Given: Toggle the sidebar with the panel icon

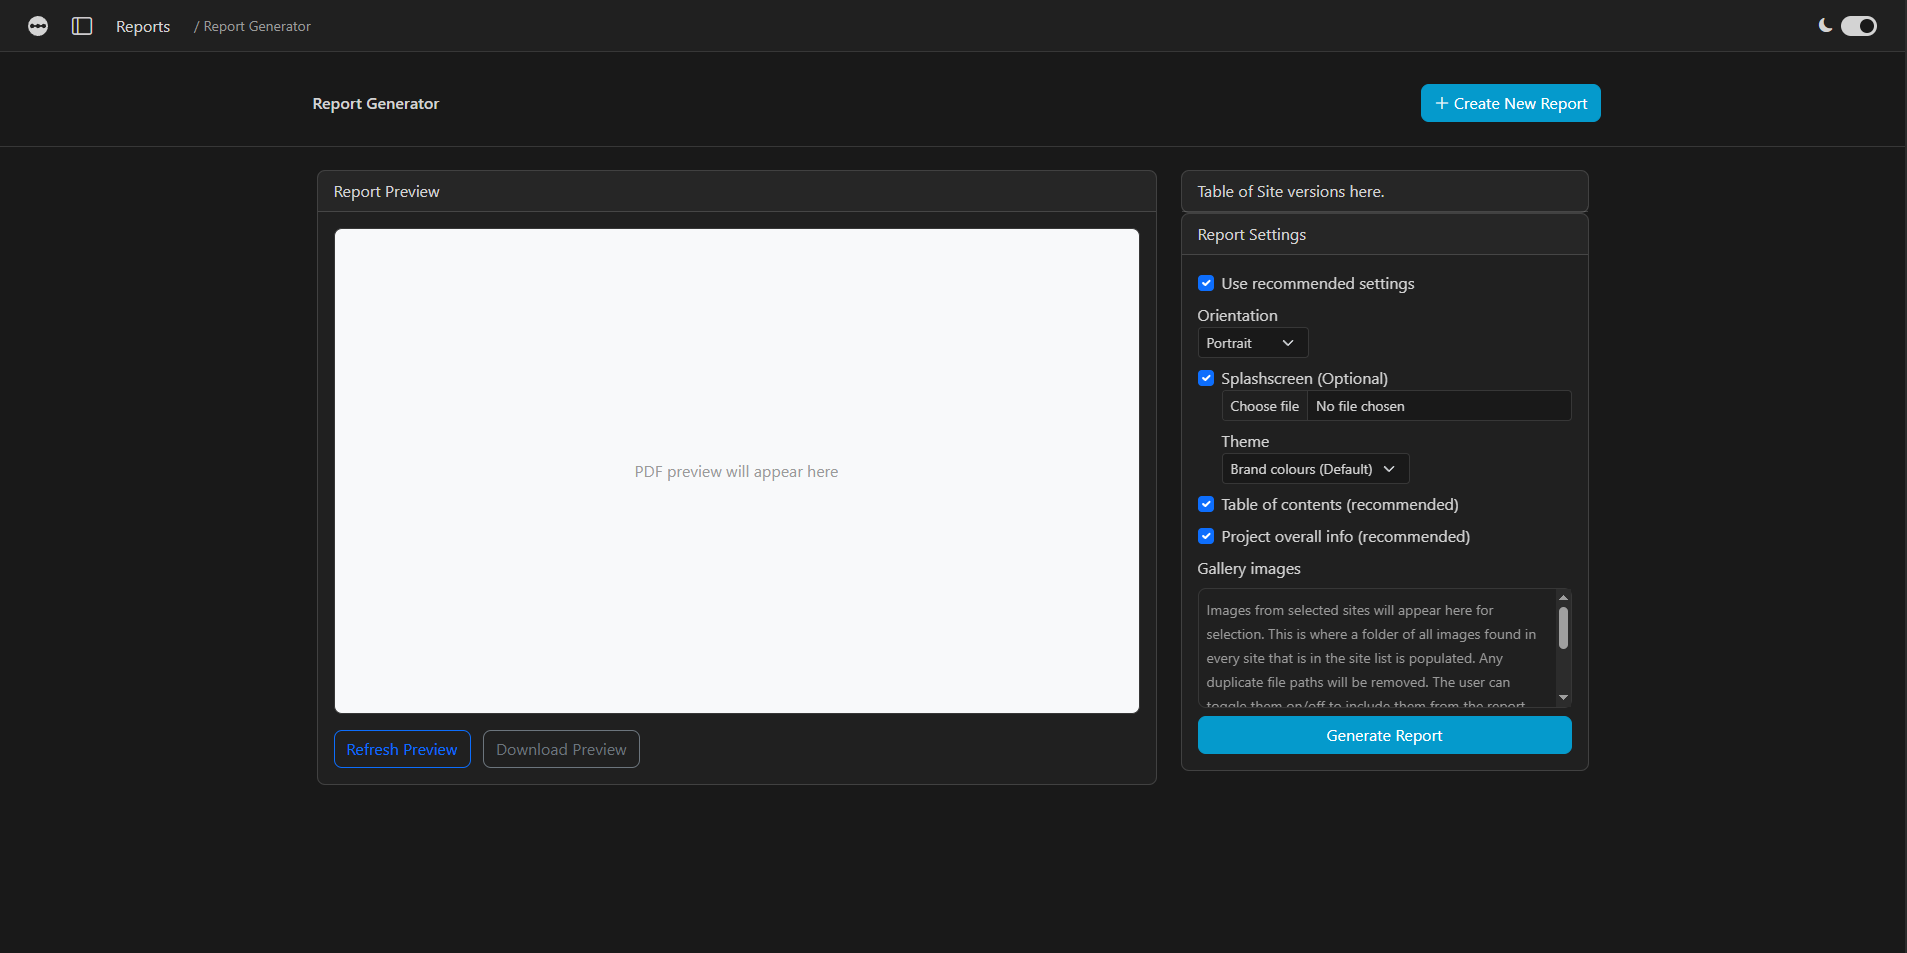Looking at the screenshot, I should tap(81, 26).
